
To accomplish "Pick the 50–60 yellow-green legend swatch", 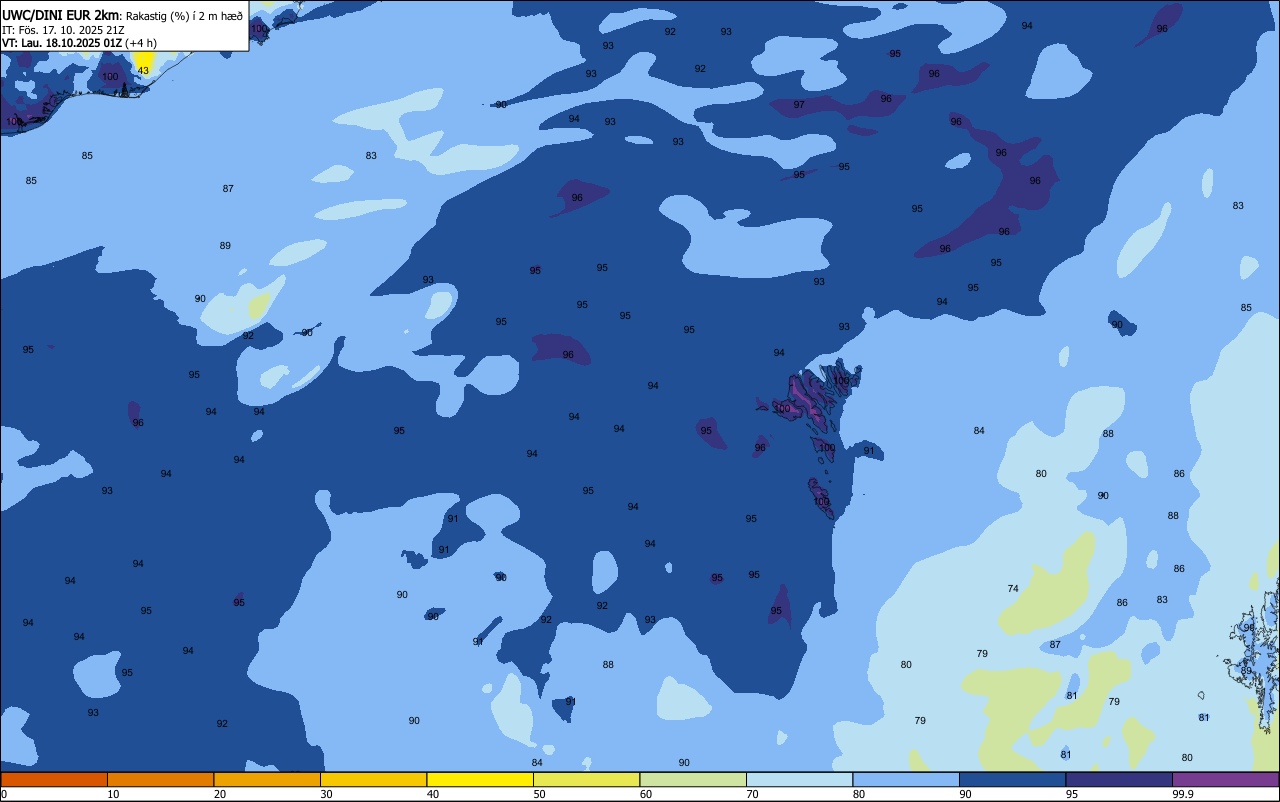I will tap(586, 780).
